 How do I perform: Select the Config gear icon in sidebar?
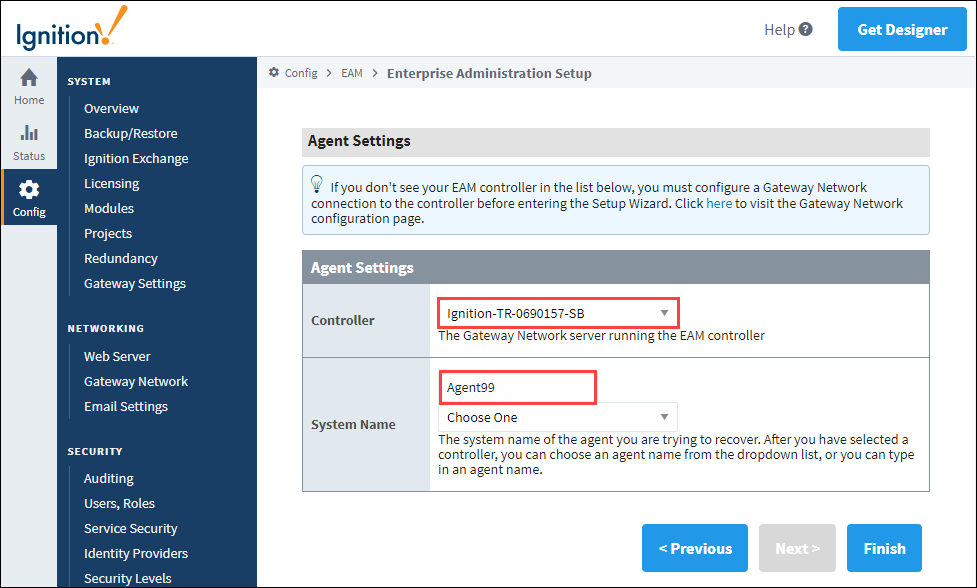pos(29,190)
